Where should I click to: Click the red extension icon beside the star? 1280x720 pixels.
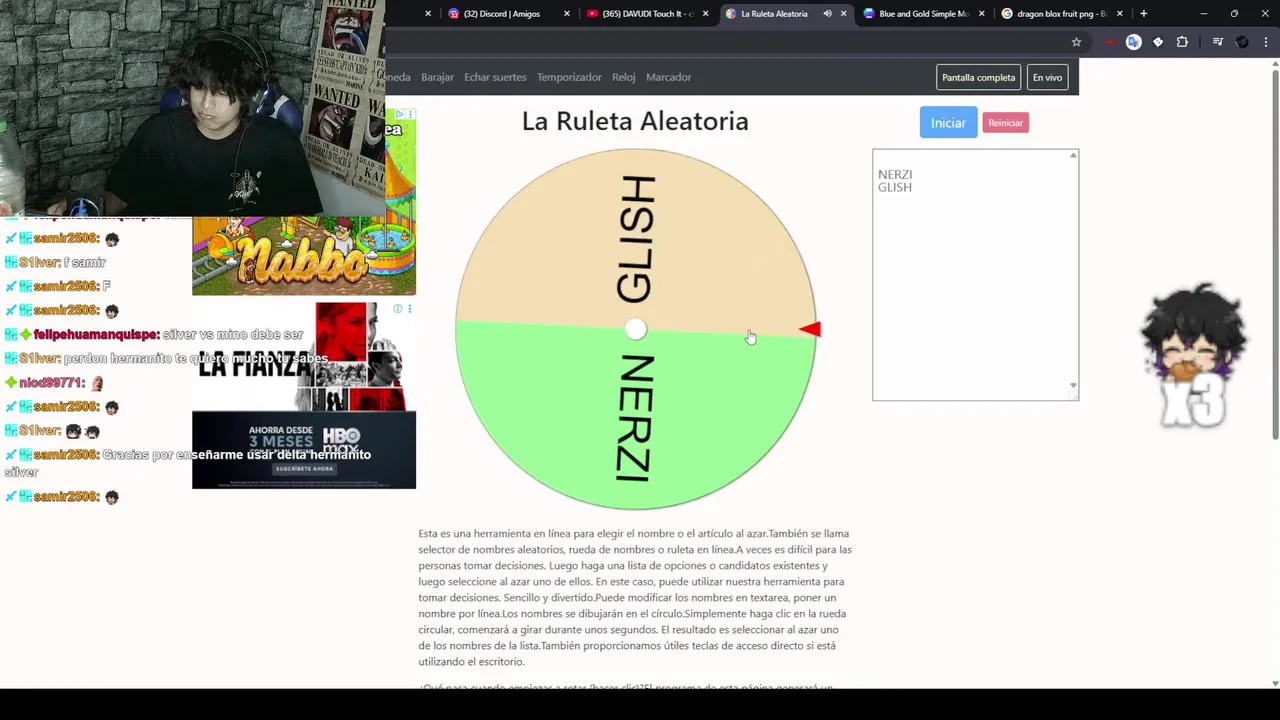1109,42
